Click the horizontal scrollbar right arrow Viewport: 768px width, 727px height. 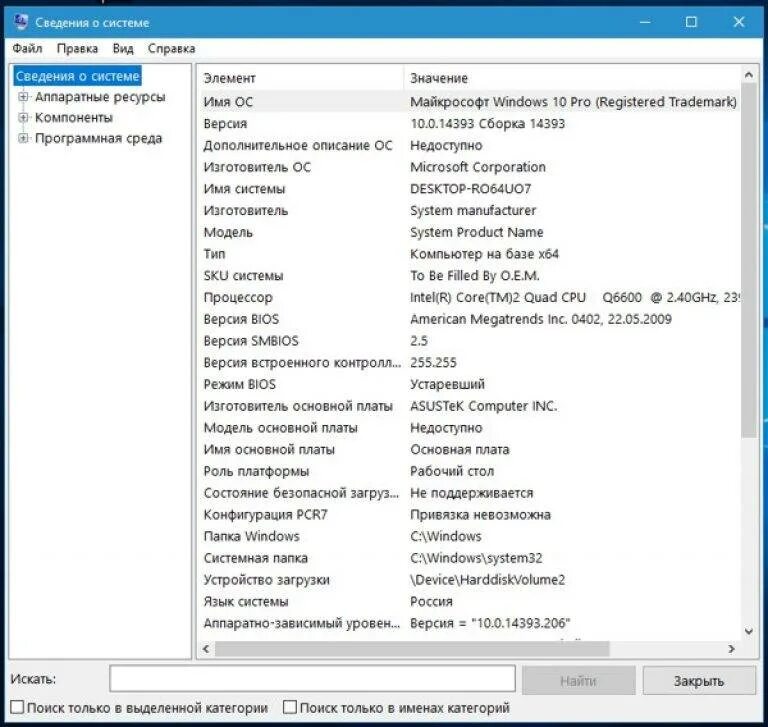coord(732,649)
